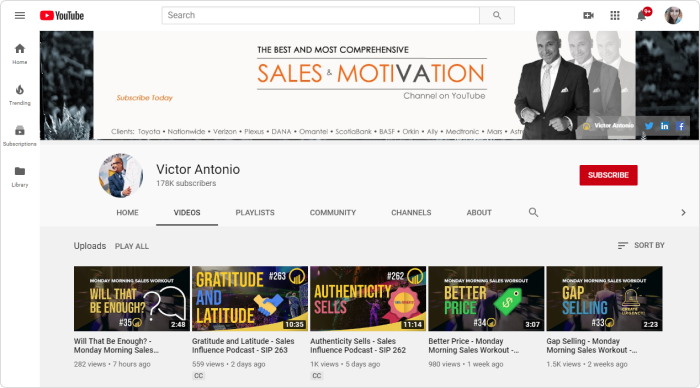Open Trending in sidebar
This screenshot has width=700, height=388.
click(x=20, y=95)
